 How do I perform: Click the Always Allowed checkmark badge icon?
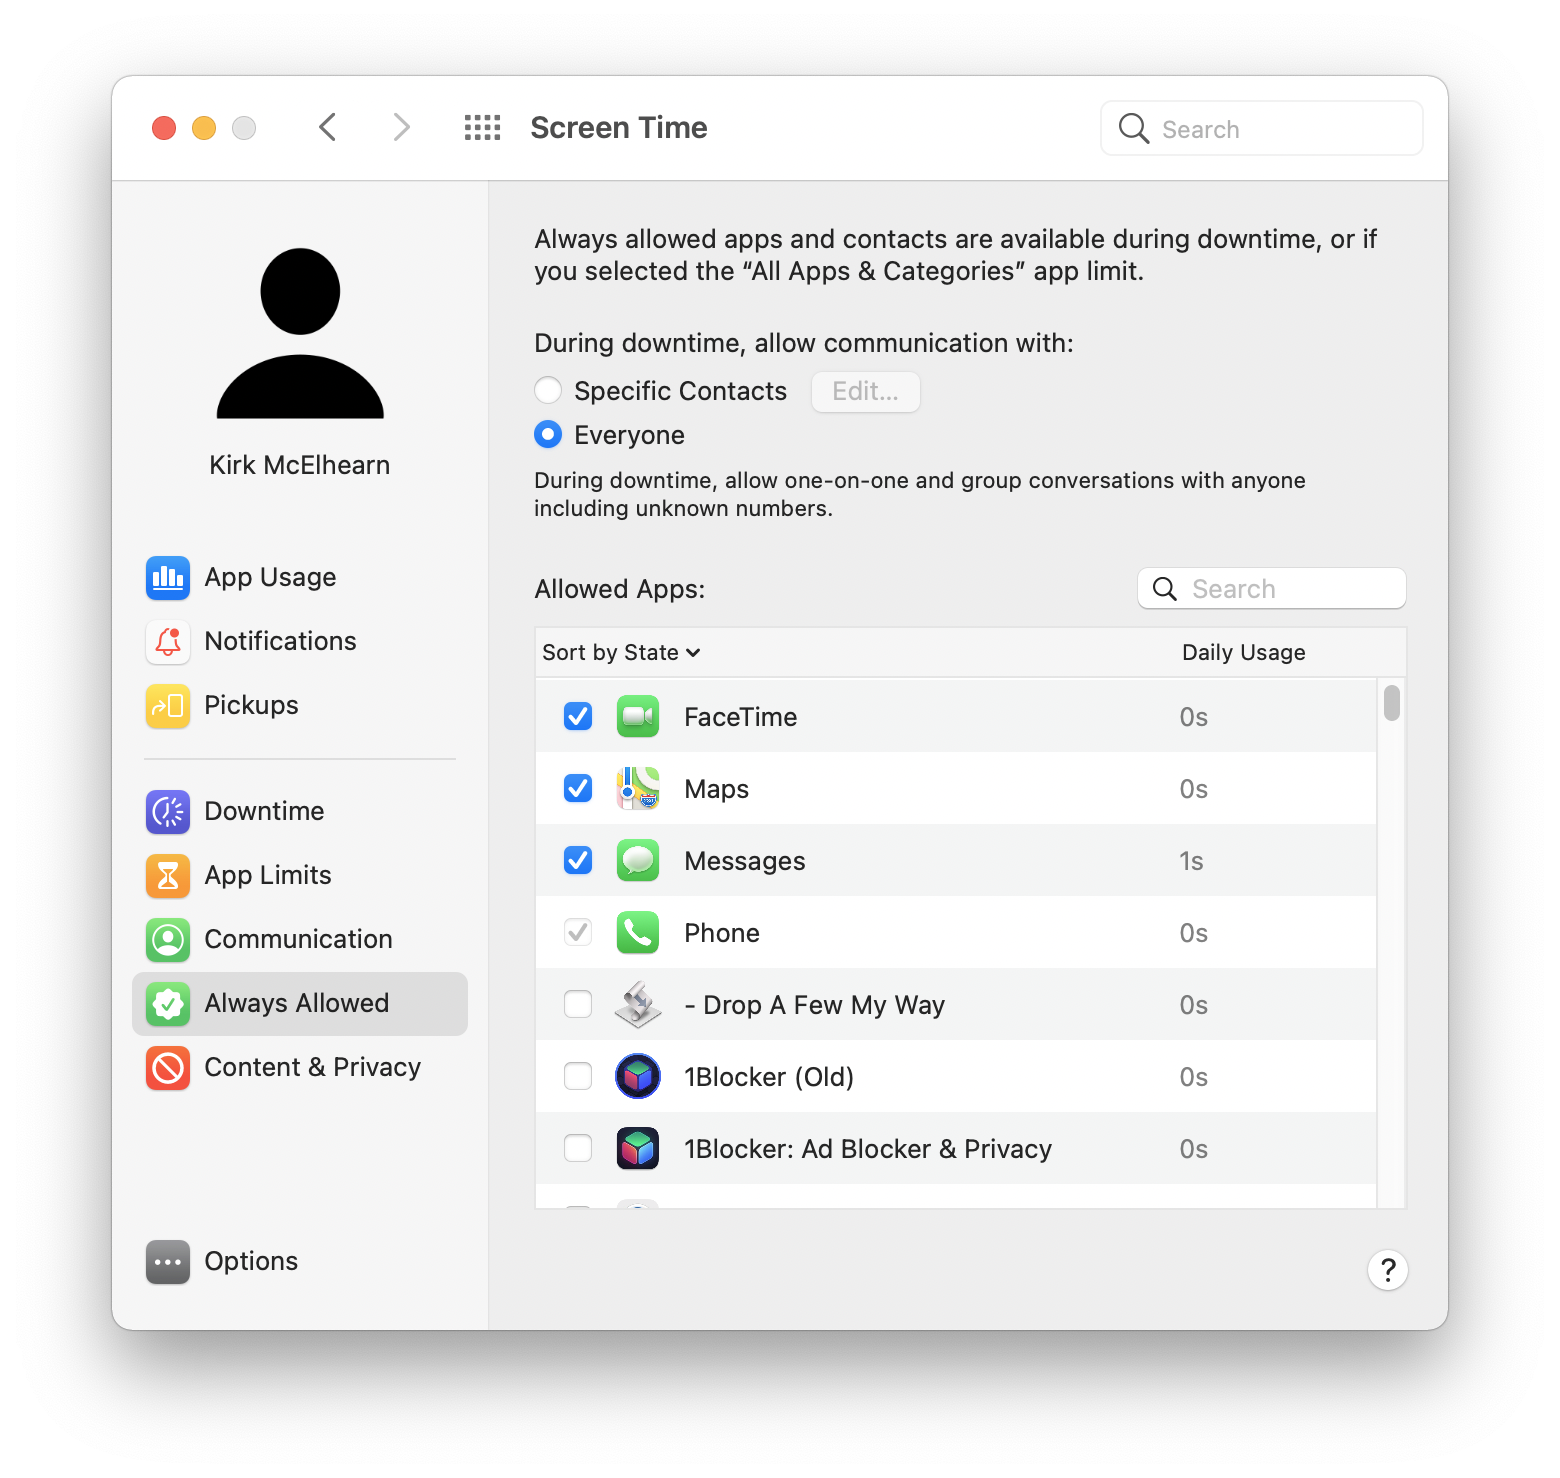point(168,1004)
